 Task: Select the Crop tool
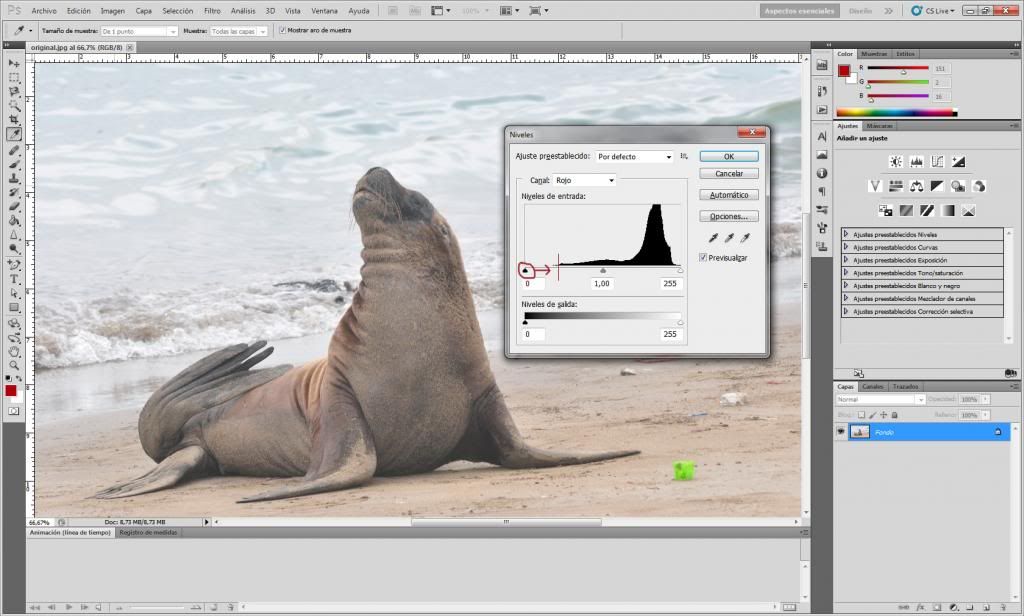click(14, 120)
